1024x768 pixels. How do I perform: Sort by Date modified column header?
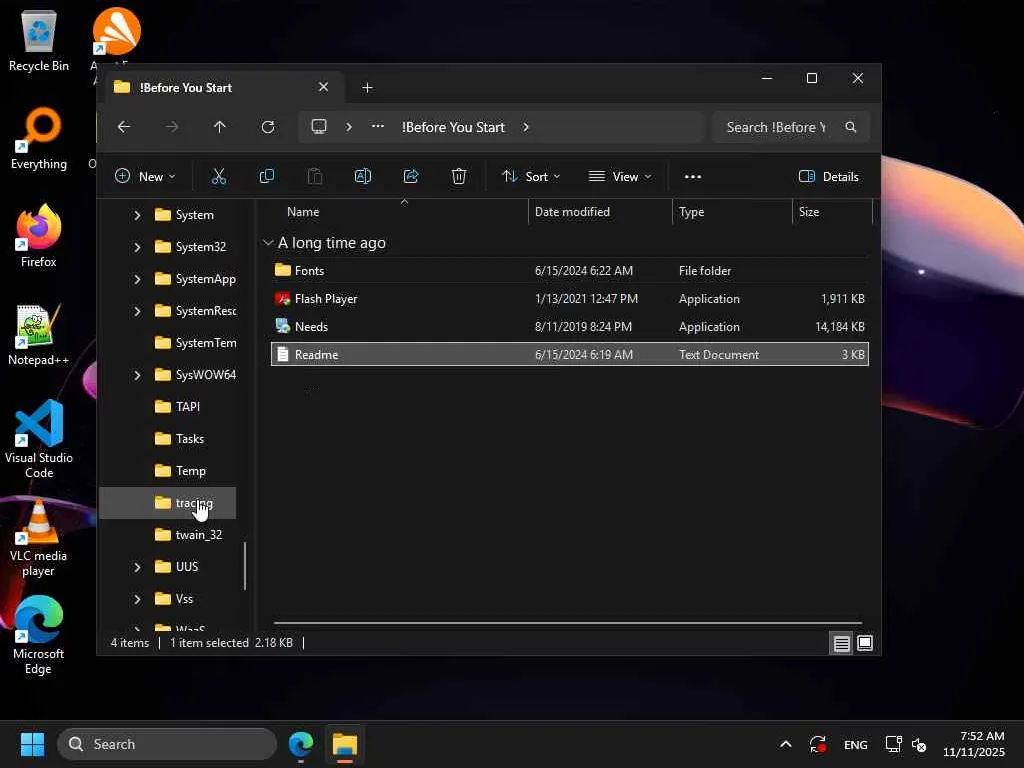[572, 212]
